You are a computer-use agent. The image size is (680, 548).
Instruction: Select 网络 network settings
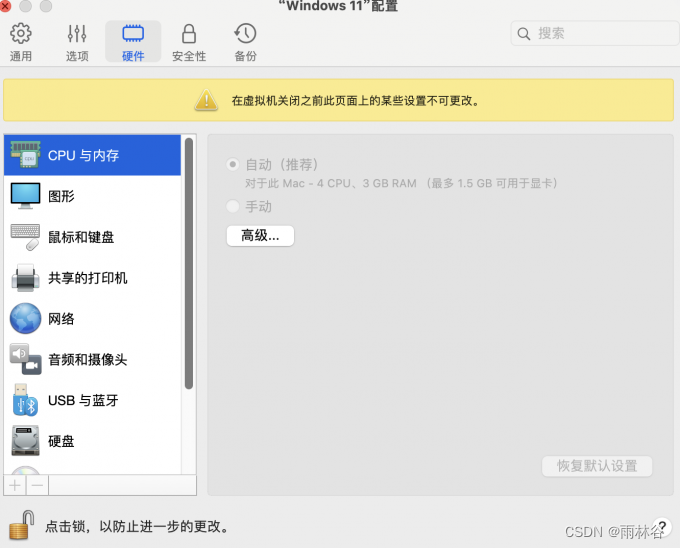(92, 319)
